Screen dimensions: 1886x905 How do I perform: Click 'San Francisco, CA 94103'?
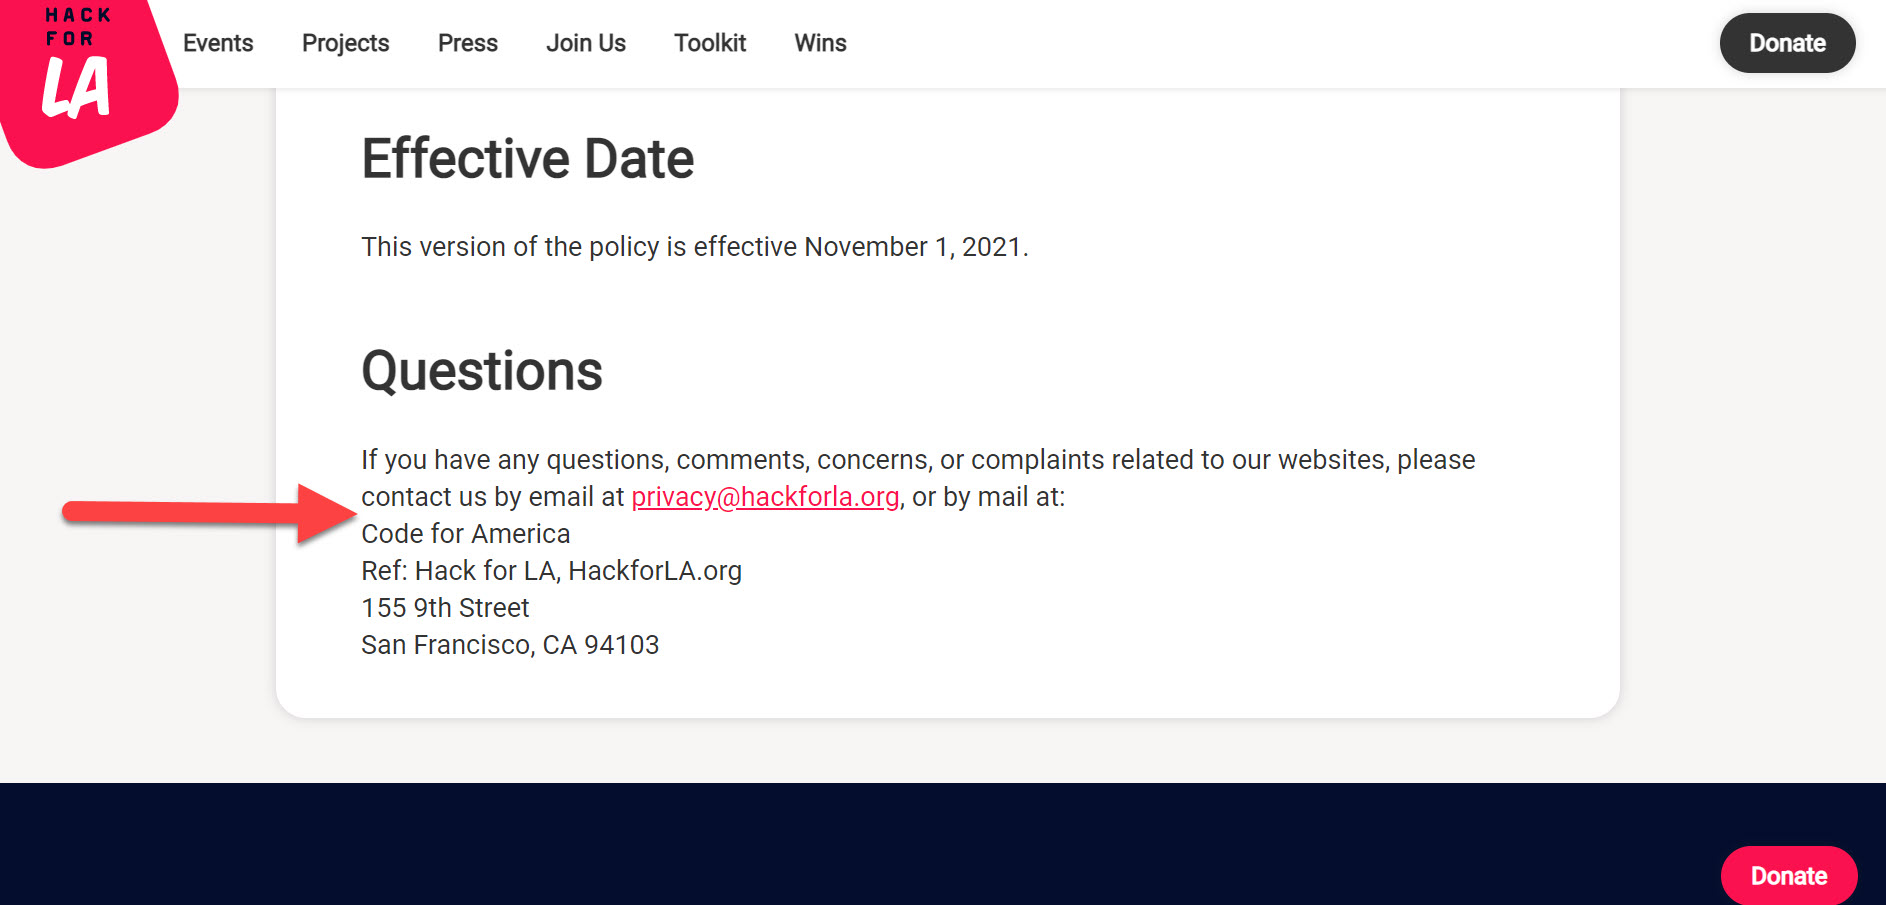point(510,645)
